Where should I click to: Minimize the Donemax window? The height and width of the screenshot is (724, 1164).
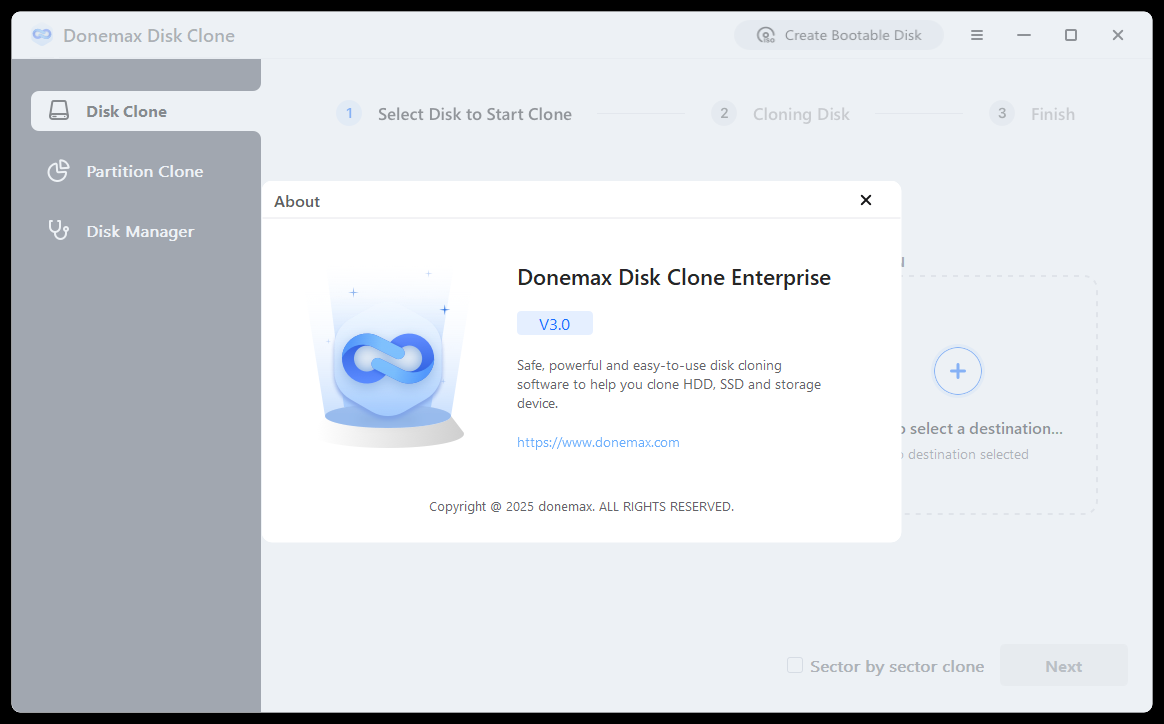point(1024,35)
